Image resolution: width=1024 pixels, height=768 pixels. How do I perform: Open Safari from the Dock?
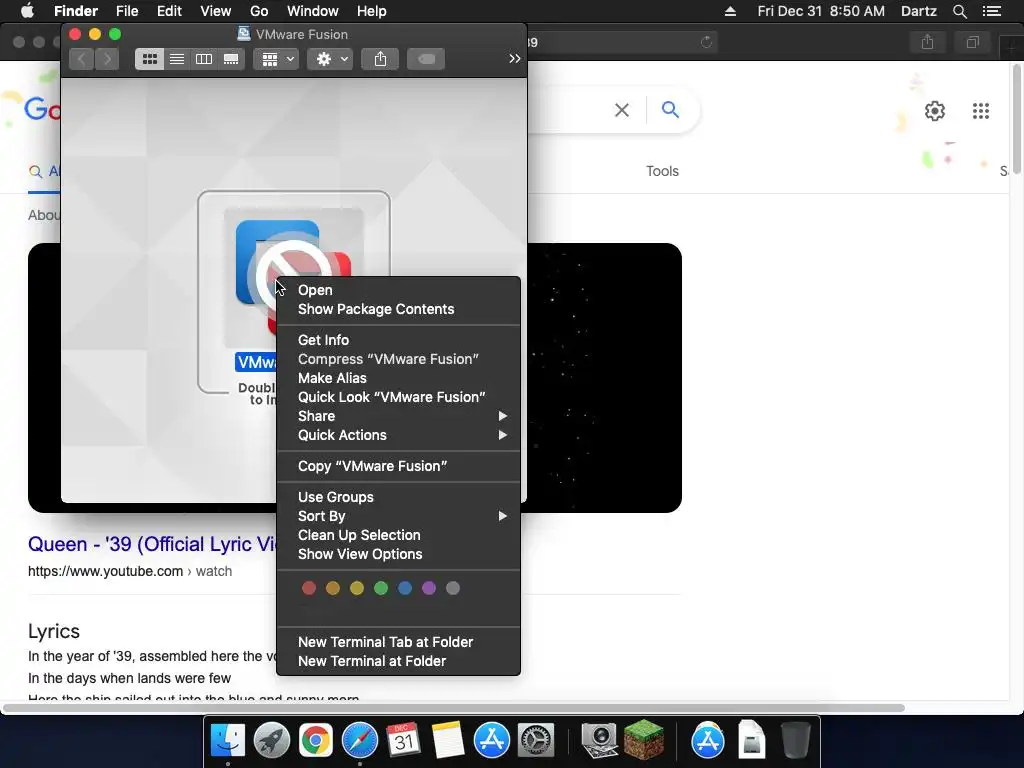pos(359,741)
